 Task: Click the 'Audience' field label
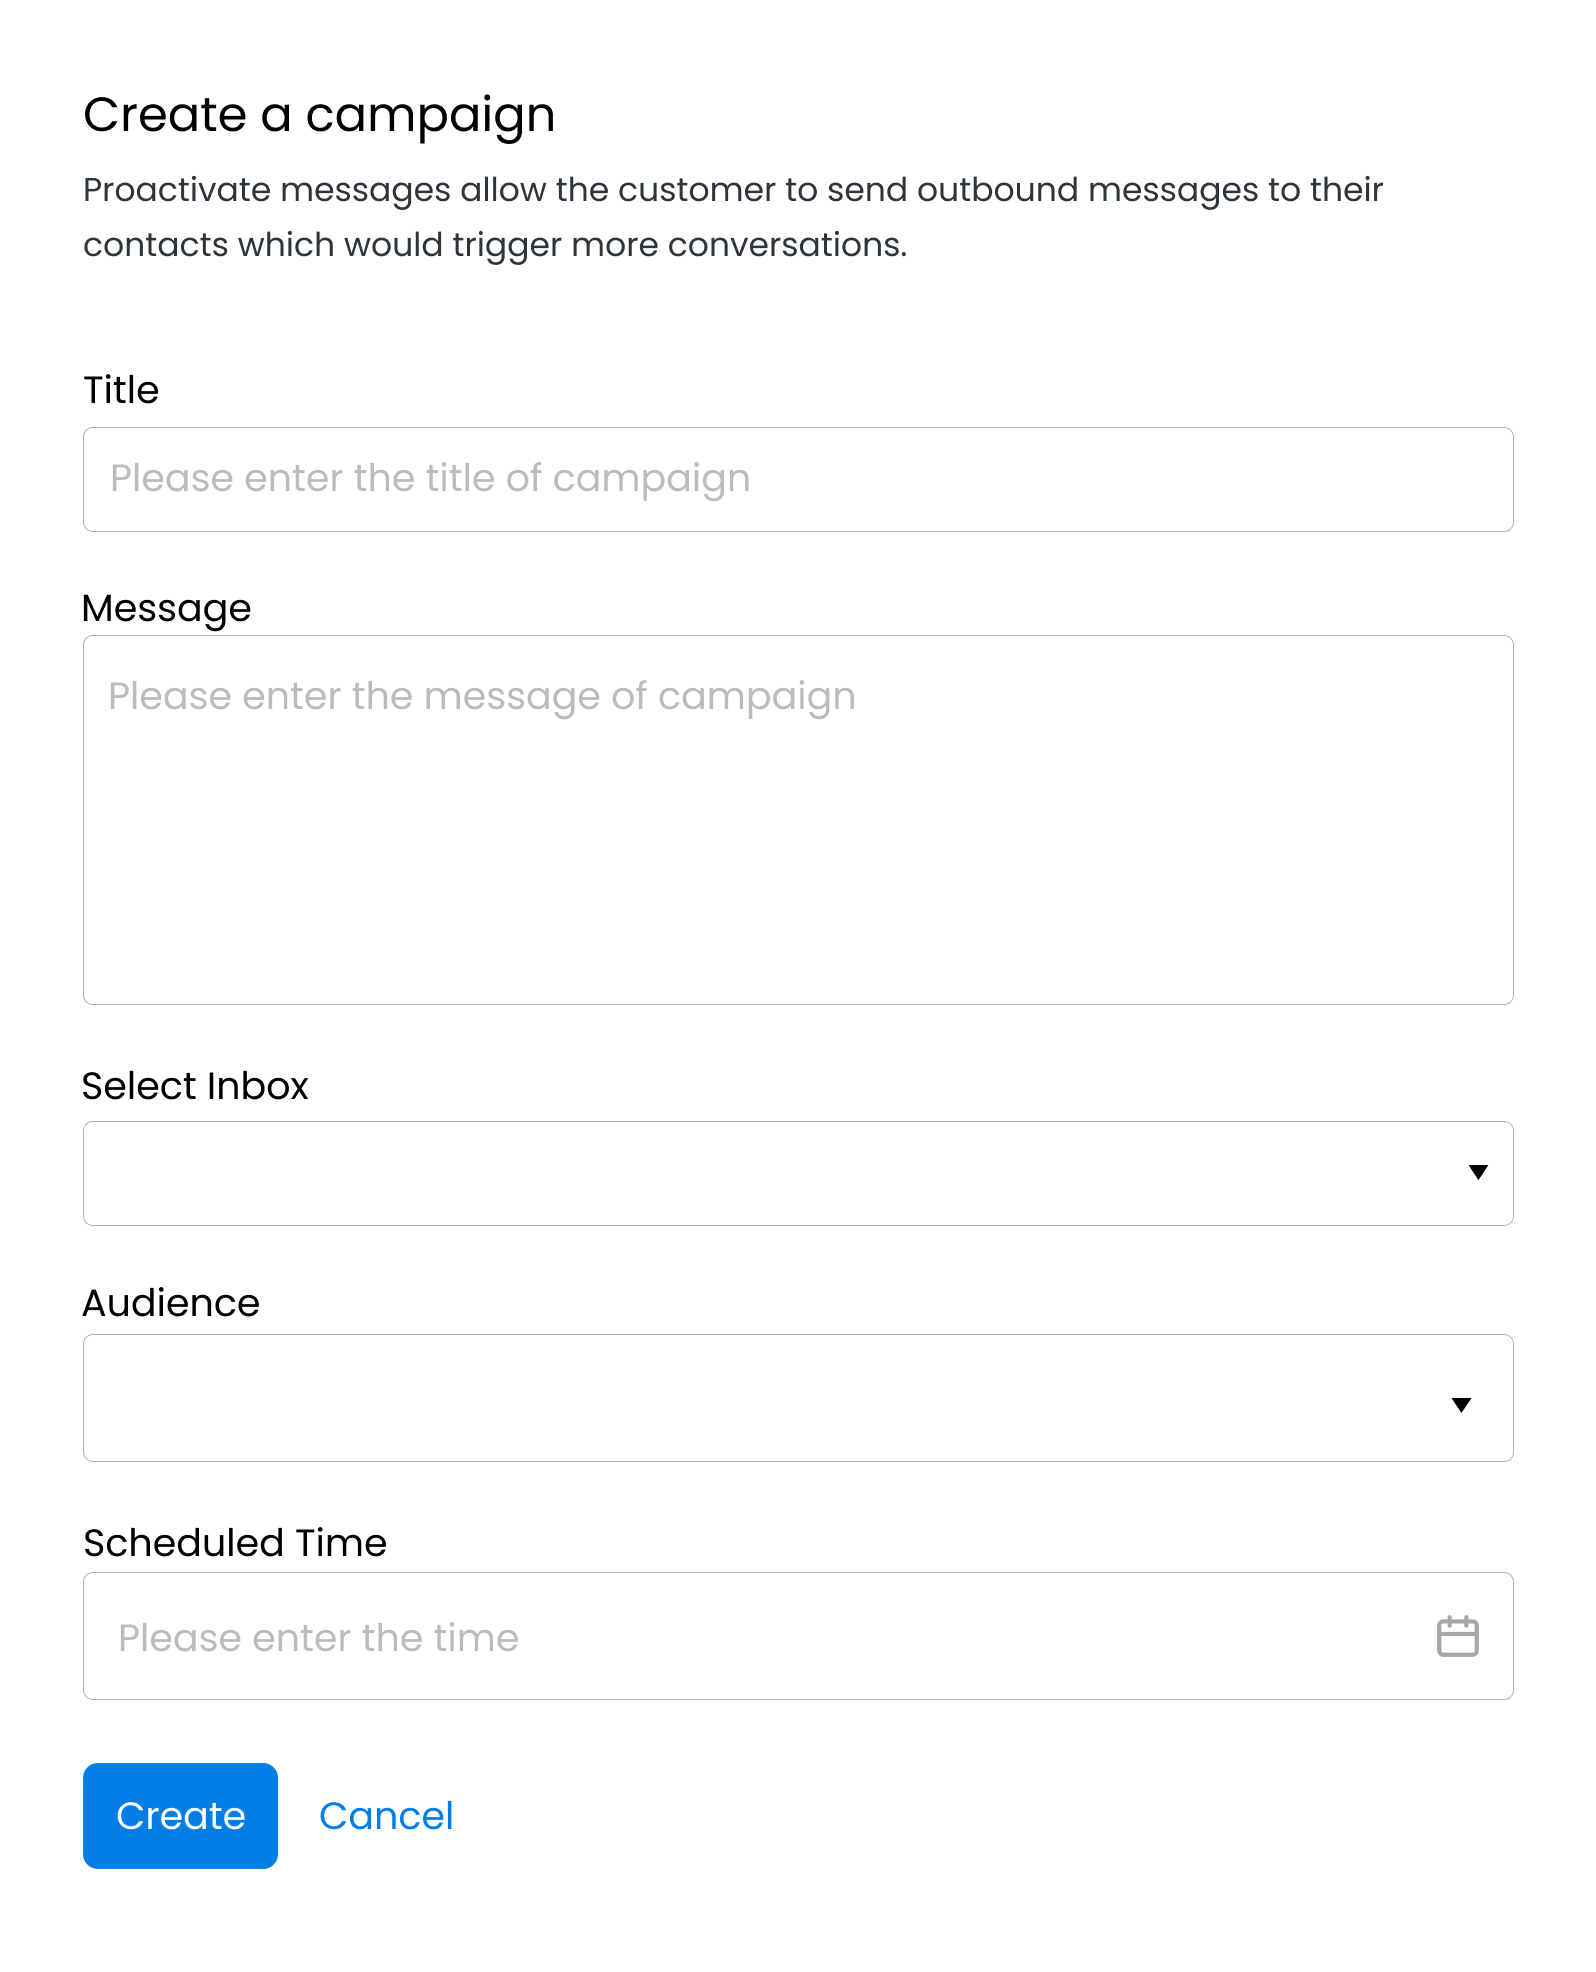(171, 1303)
